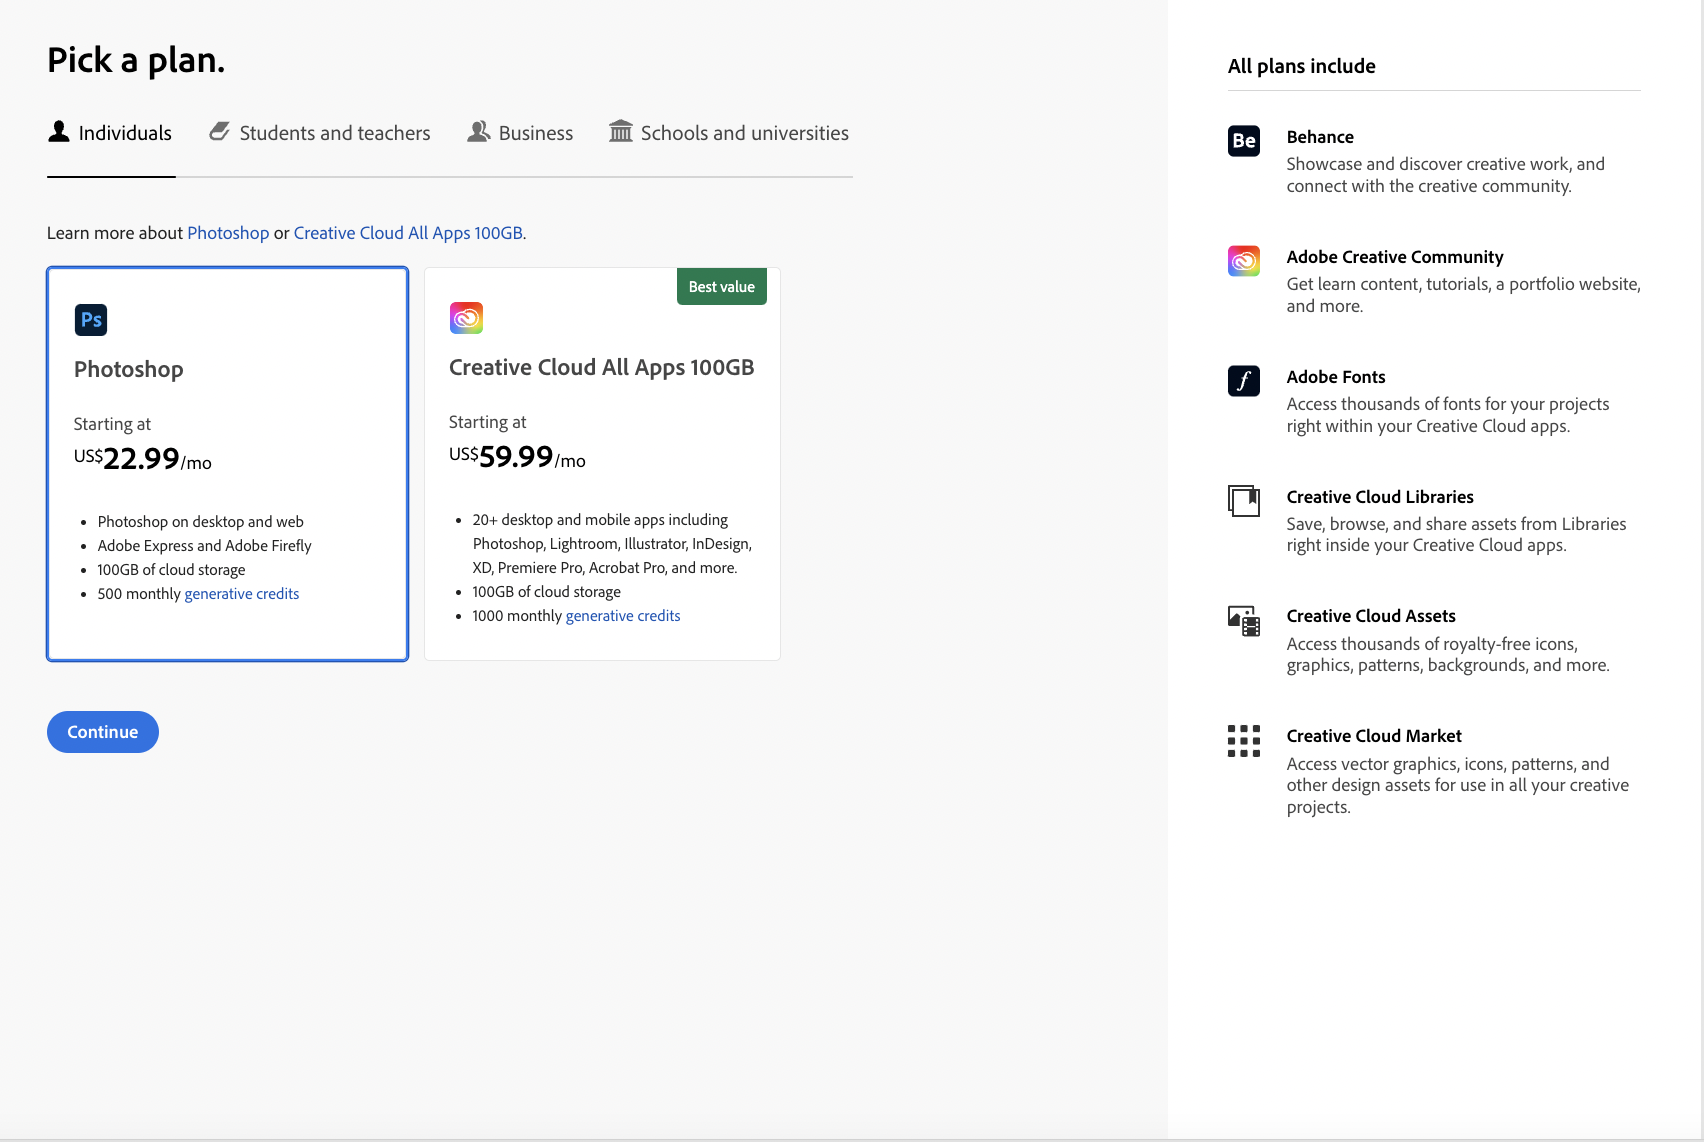The height and width of the screenshot is (1142, 1704).
Task: Open generative credits link in All Apps card
Action: point(623,616)
